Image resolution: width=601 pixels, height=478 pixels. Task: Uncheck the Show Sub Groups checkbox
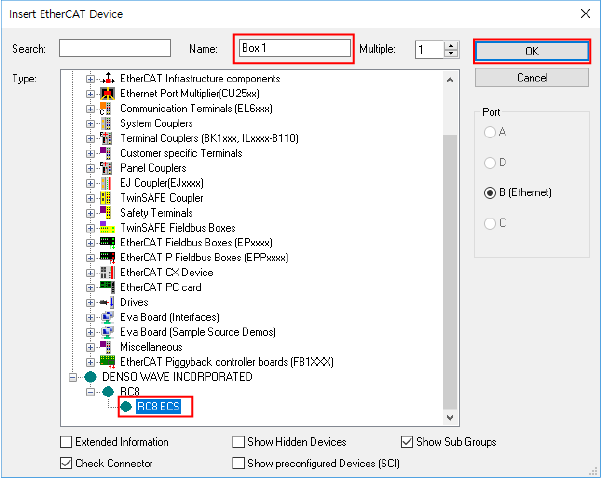point(407,442)
